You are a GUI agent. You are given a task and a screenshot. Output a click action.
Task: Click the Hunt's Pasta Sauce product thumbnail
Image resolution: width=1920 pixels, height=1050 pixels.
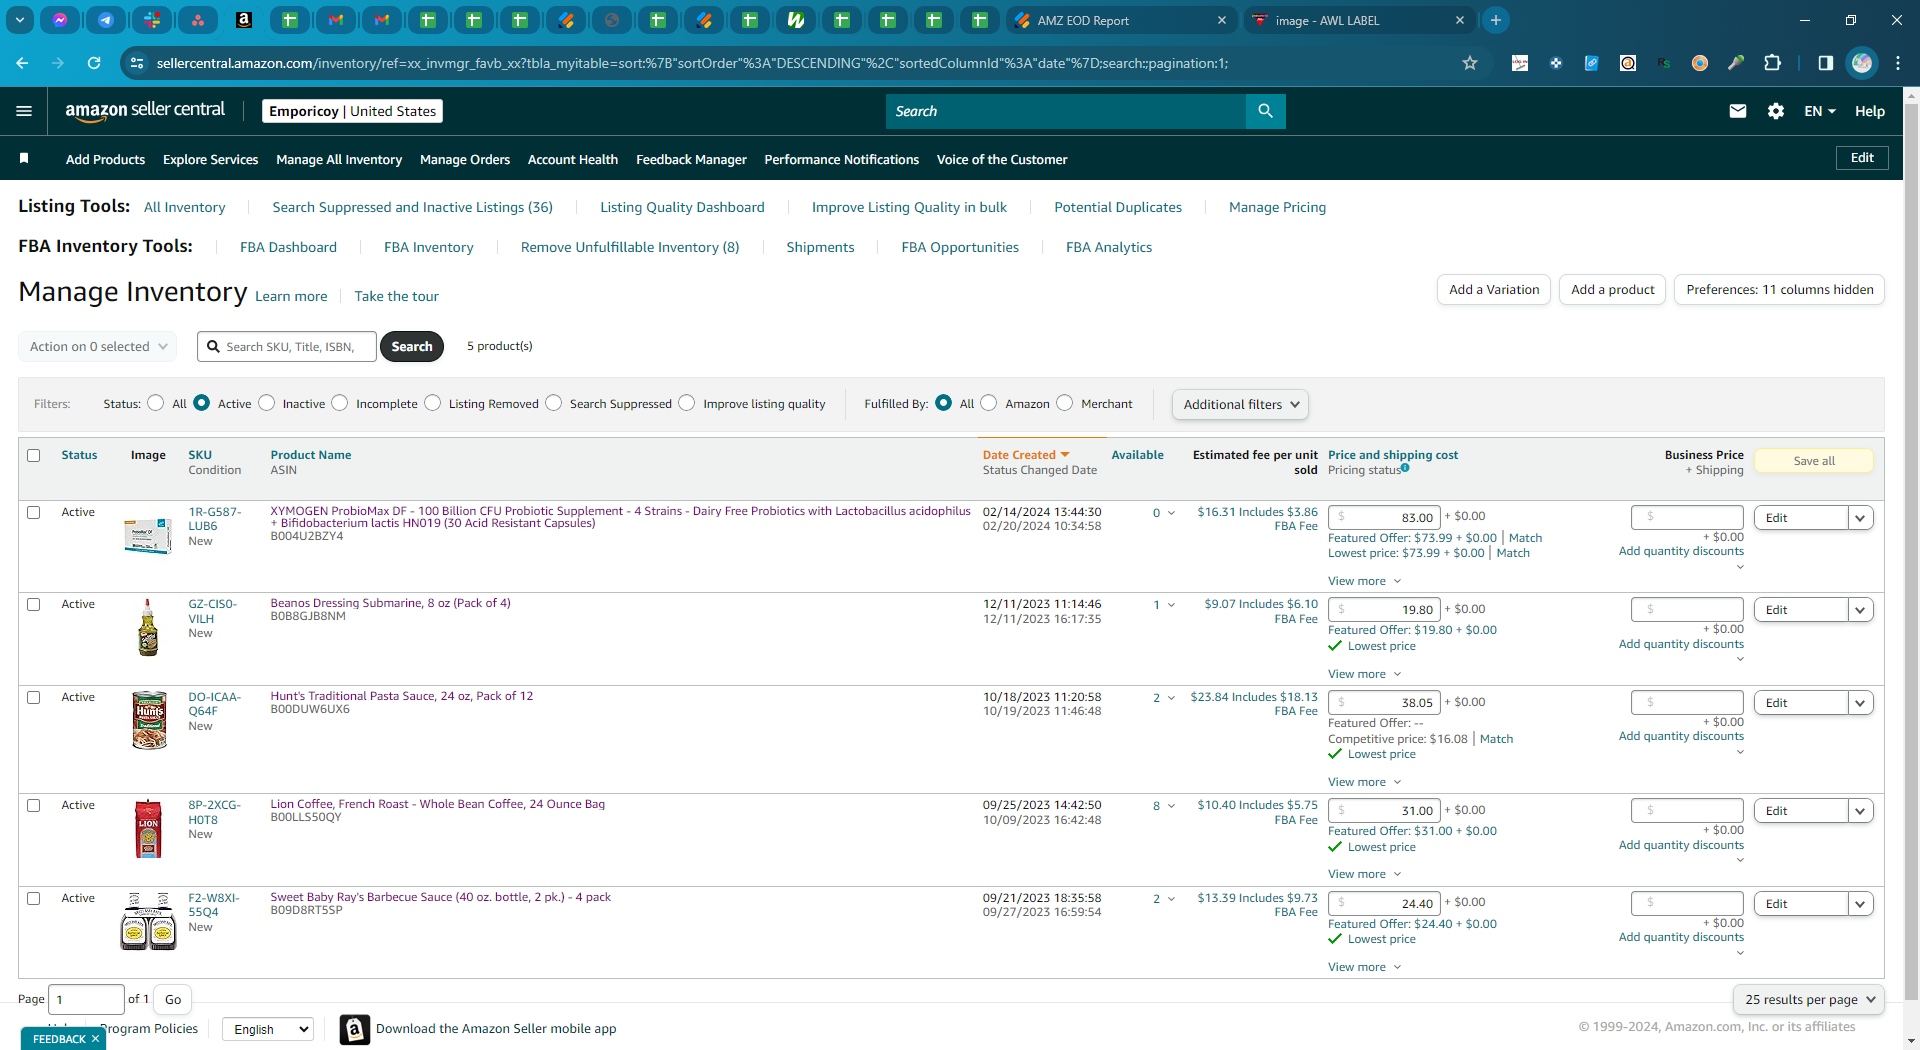click(x=149, y=720)
